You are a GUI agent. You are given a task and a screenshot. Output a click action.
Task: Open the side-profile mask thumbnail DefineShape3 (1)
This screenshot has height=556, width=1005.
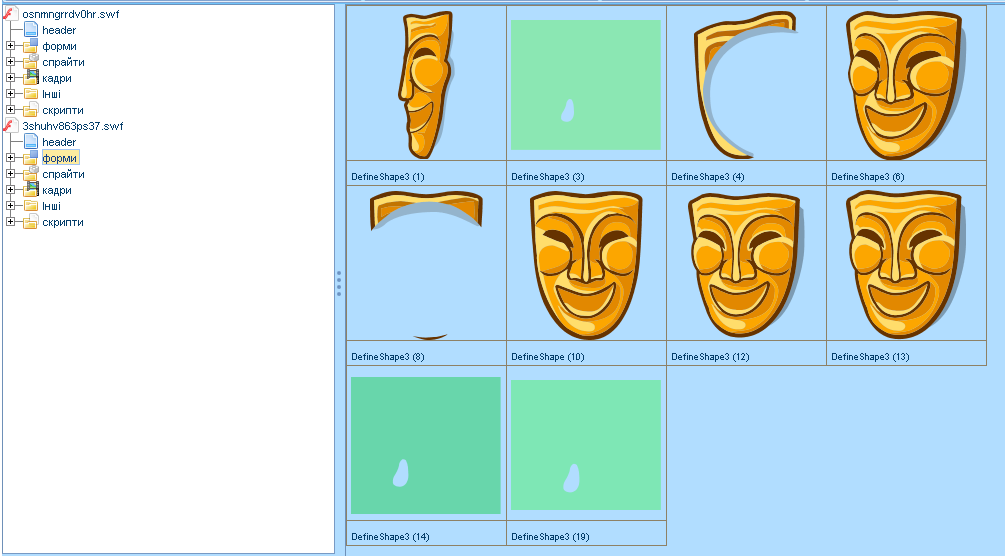tap(426, 84)
